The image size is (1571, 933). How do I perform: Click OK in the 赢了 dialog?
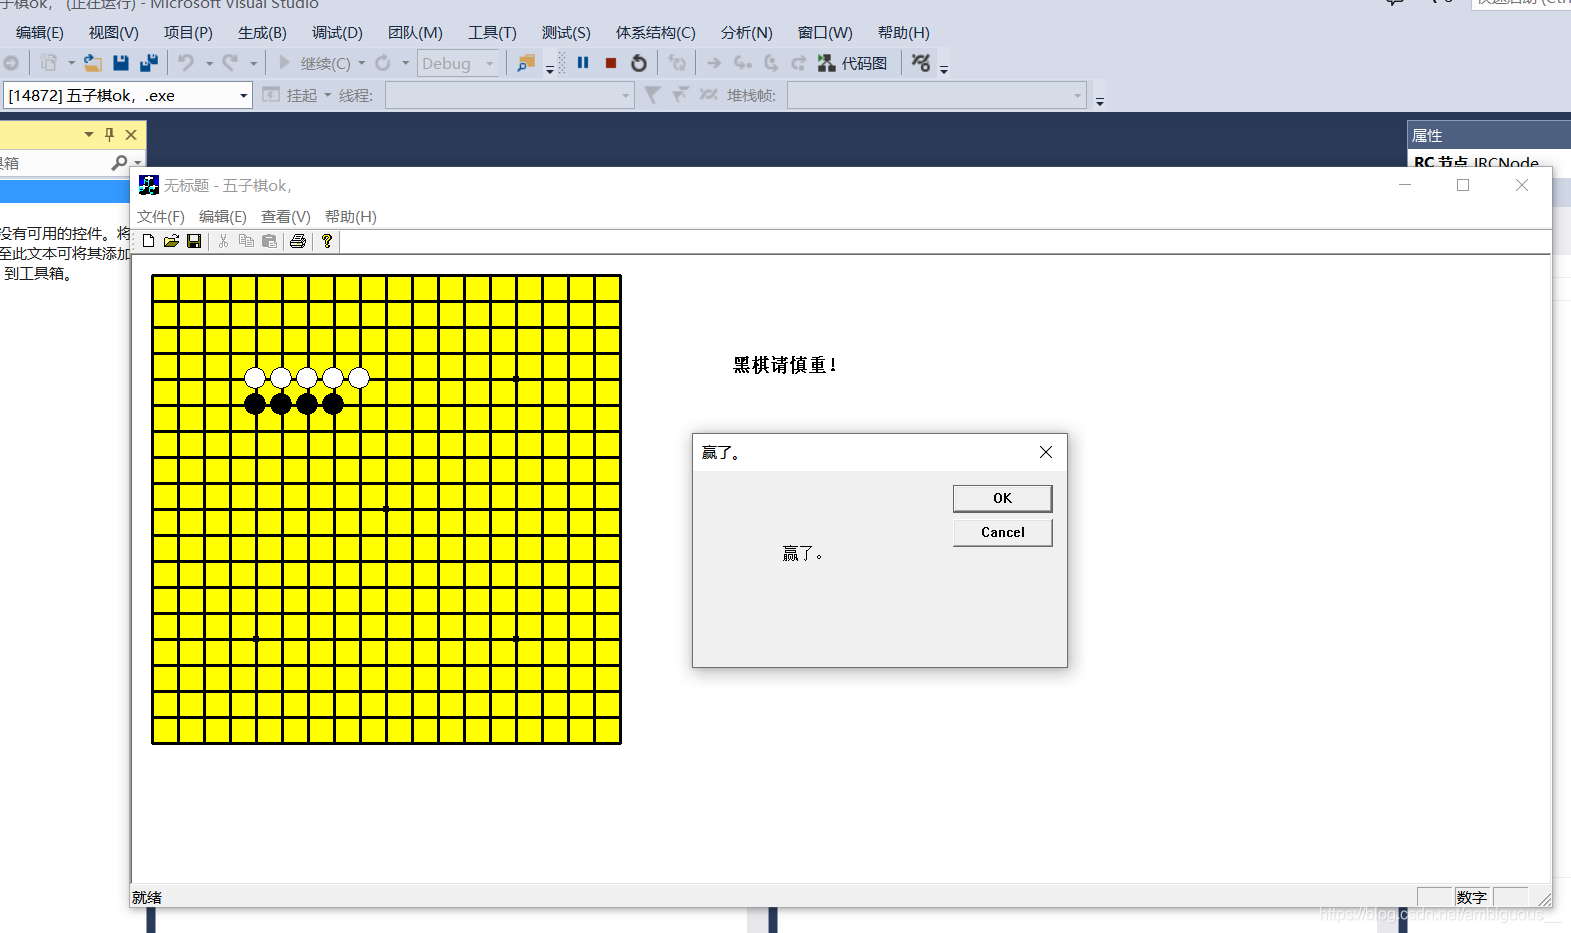[x=1002, y=498]
